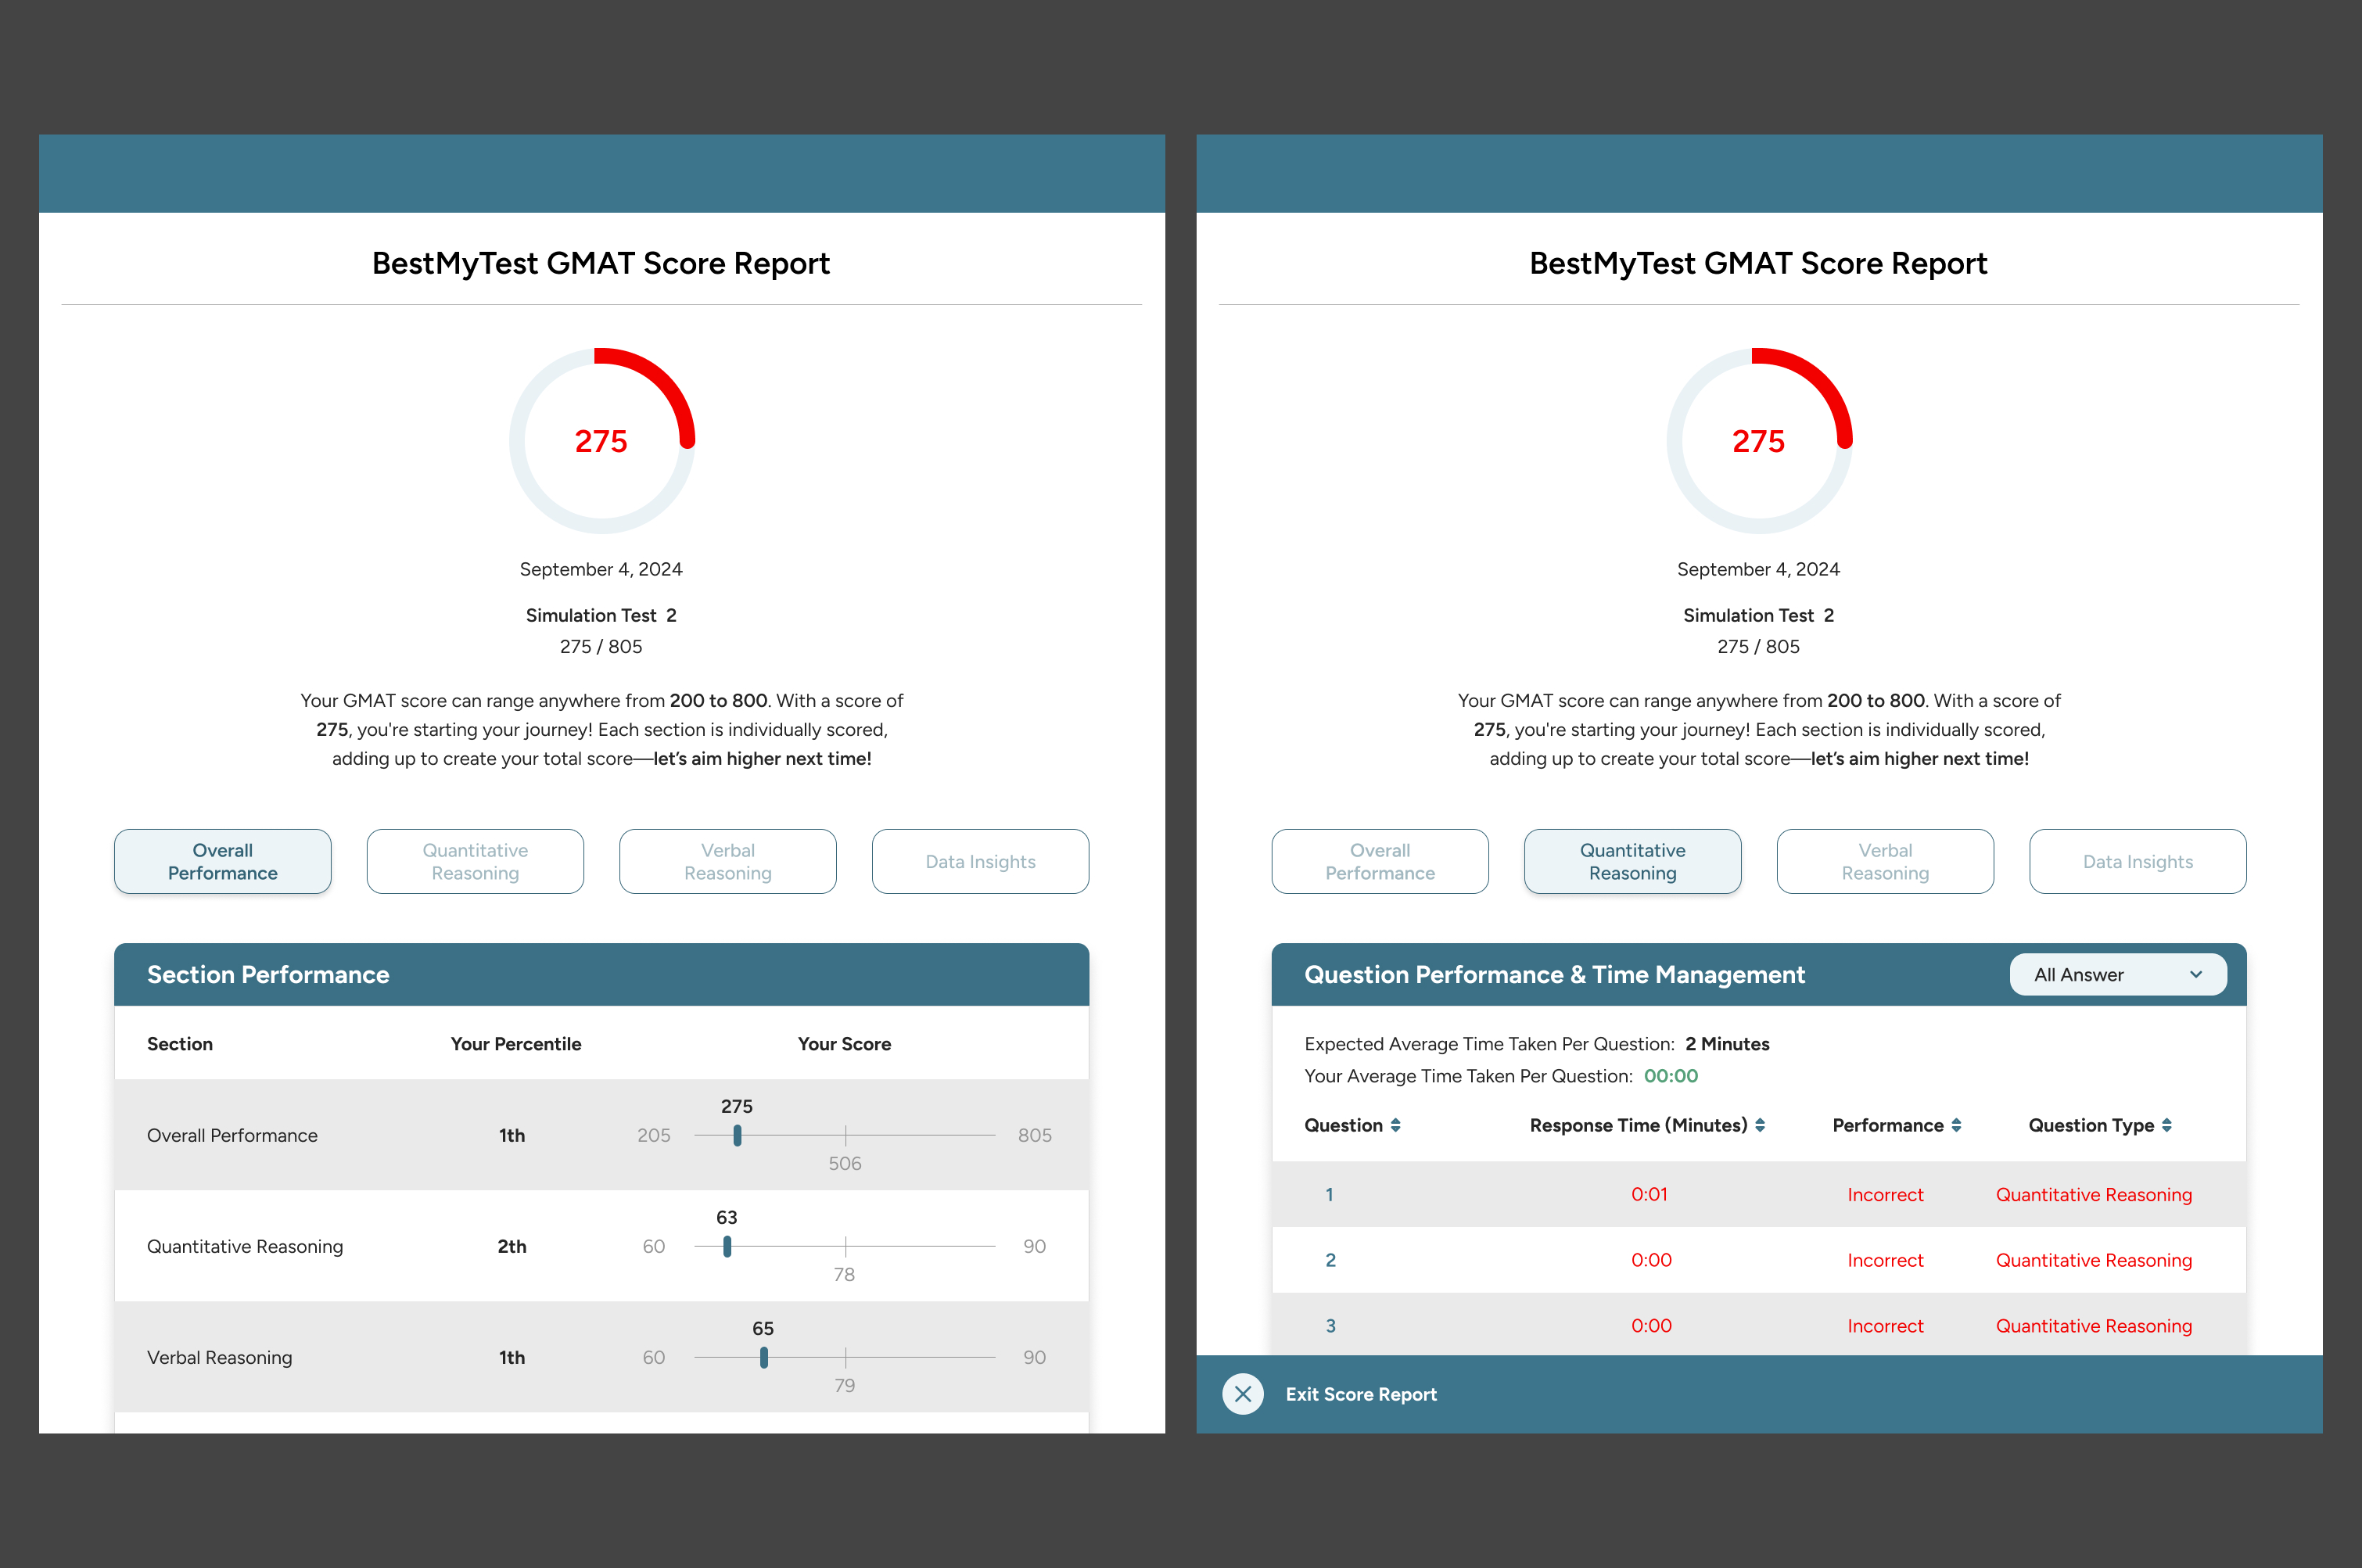Sort by Question column arrows
The width and height of the screenshot is (2362, 1568).
tap(1395, 1126)
